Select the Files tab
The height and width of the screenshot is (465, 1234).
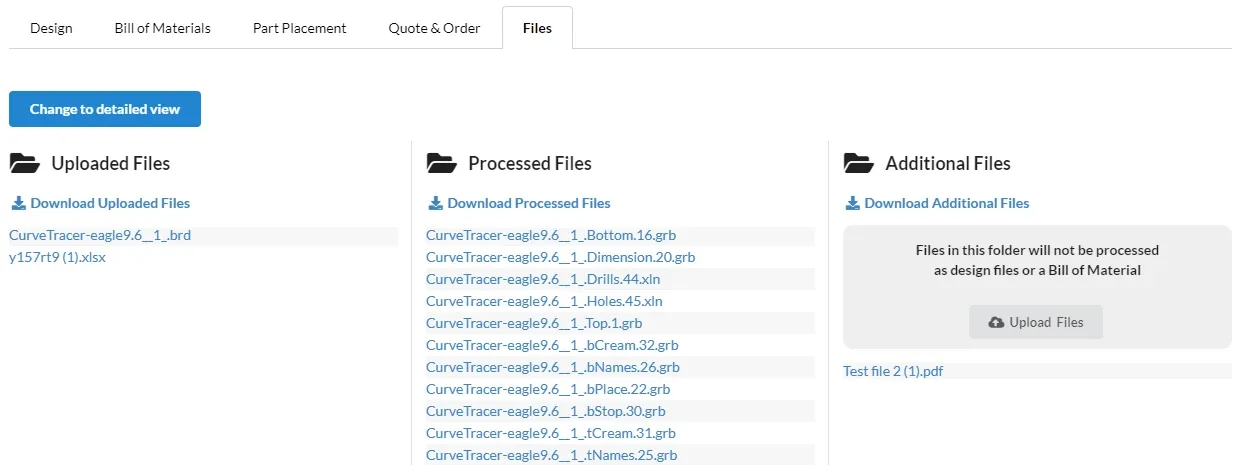(x=537, y=28)
